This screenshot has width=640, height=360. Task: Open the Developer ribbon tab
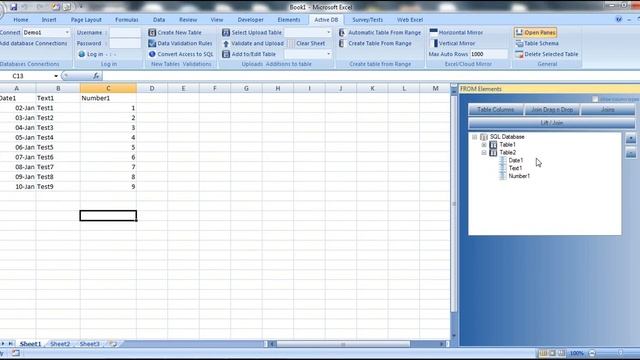point(251,20)
